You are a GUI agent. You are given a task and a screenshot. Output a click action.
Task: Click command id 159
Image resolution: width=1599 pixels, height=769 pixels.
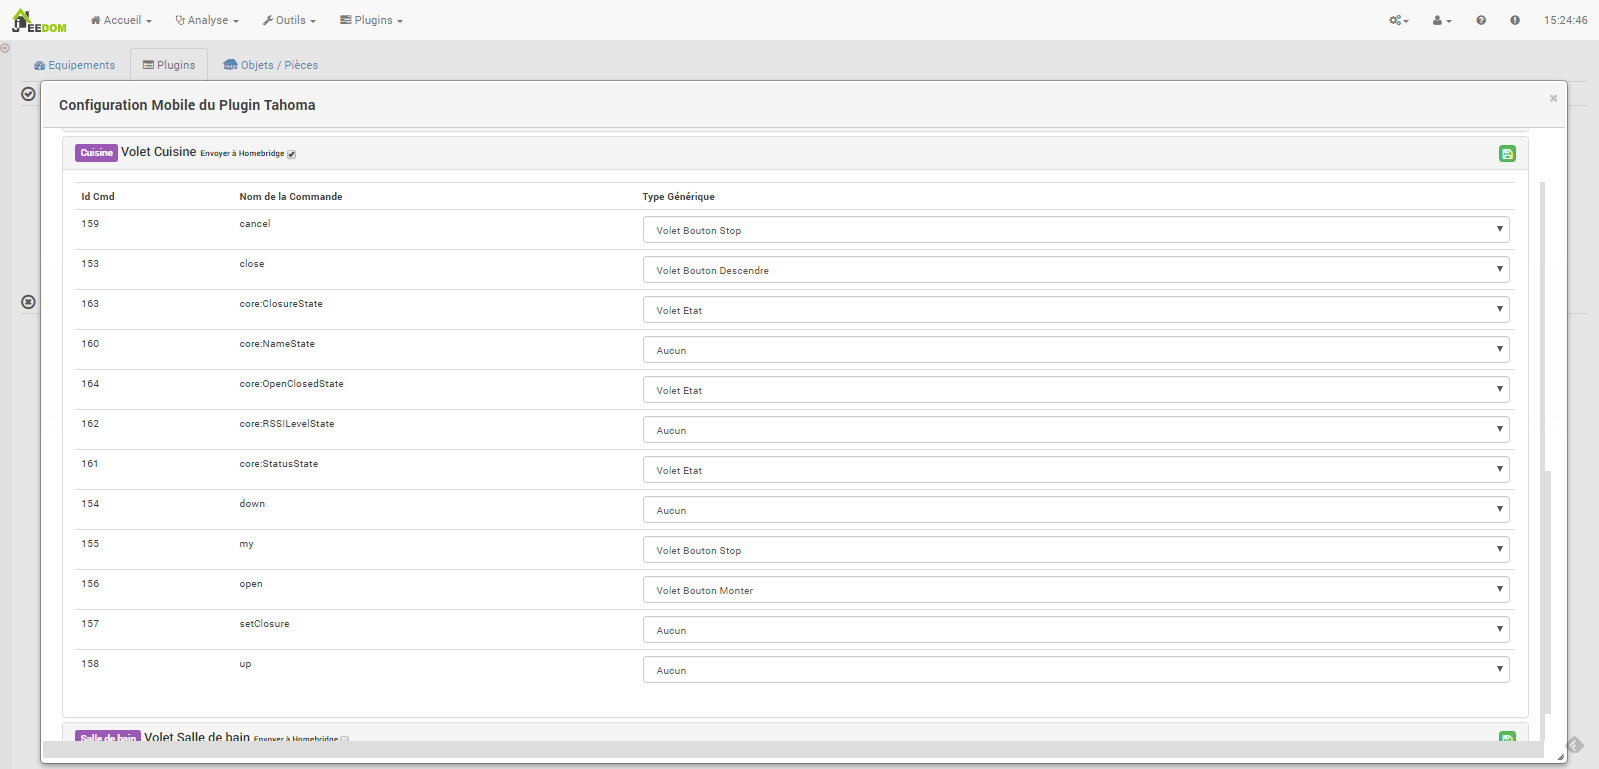tap(90, 224)
